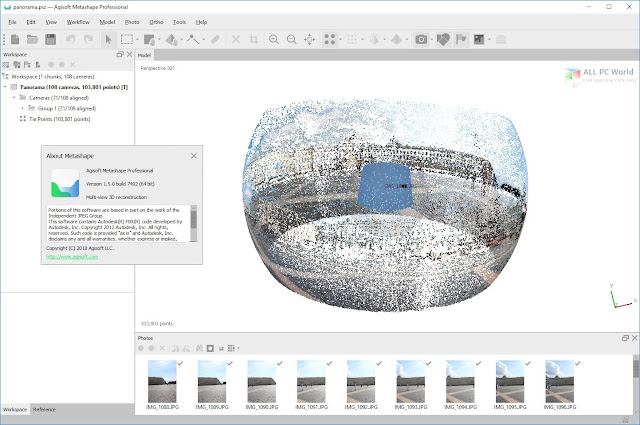Viewport: 640px width, 425px height.
Task: Select the Object transform tool
Action: coord(171,39)
